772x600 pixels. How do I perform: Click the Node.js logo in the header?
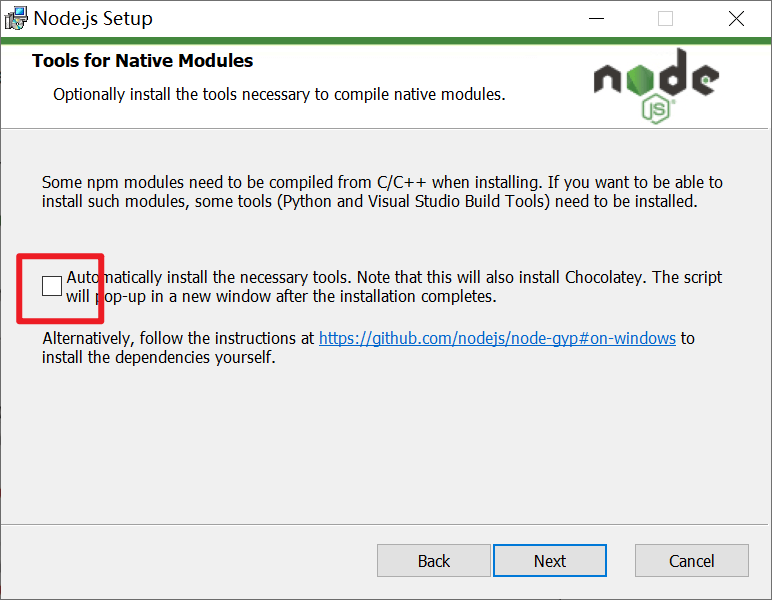pyautogui.click(x=655, y=82)
